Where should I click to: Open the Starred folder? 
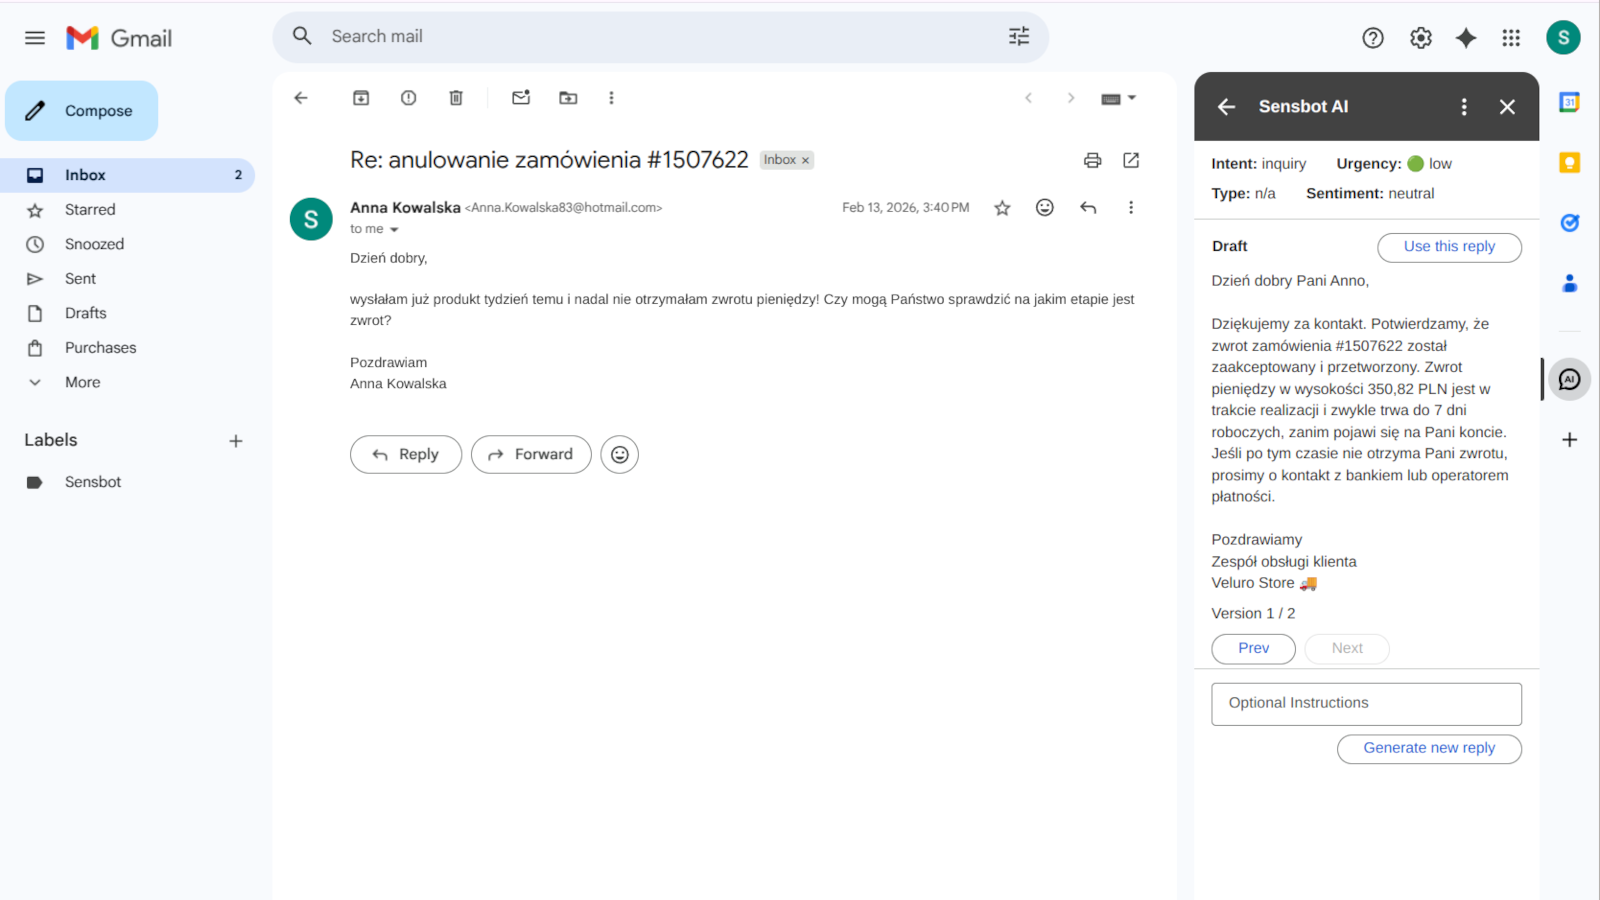click(128, 210)
